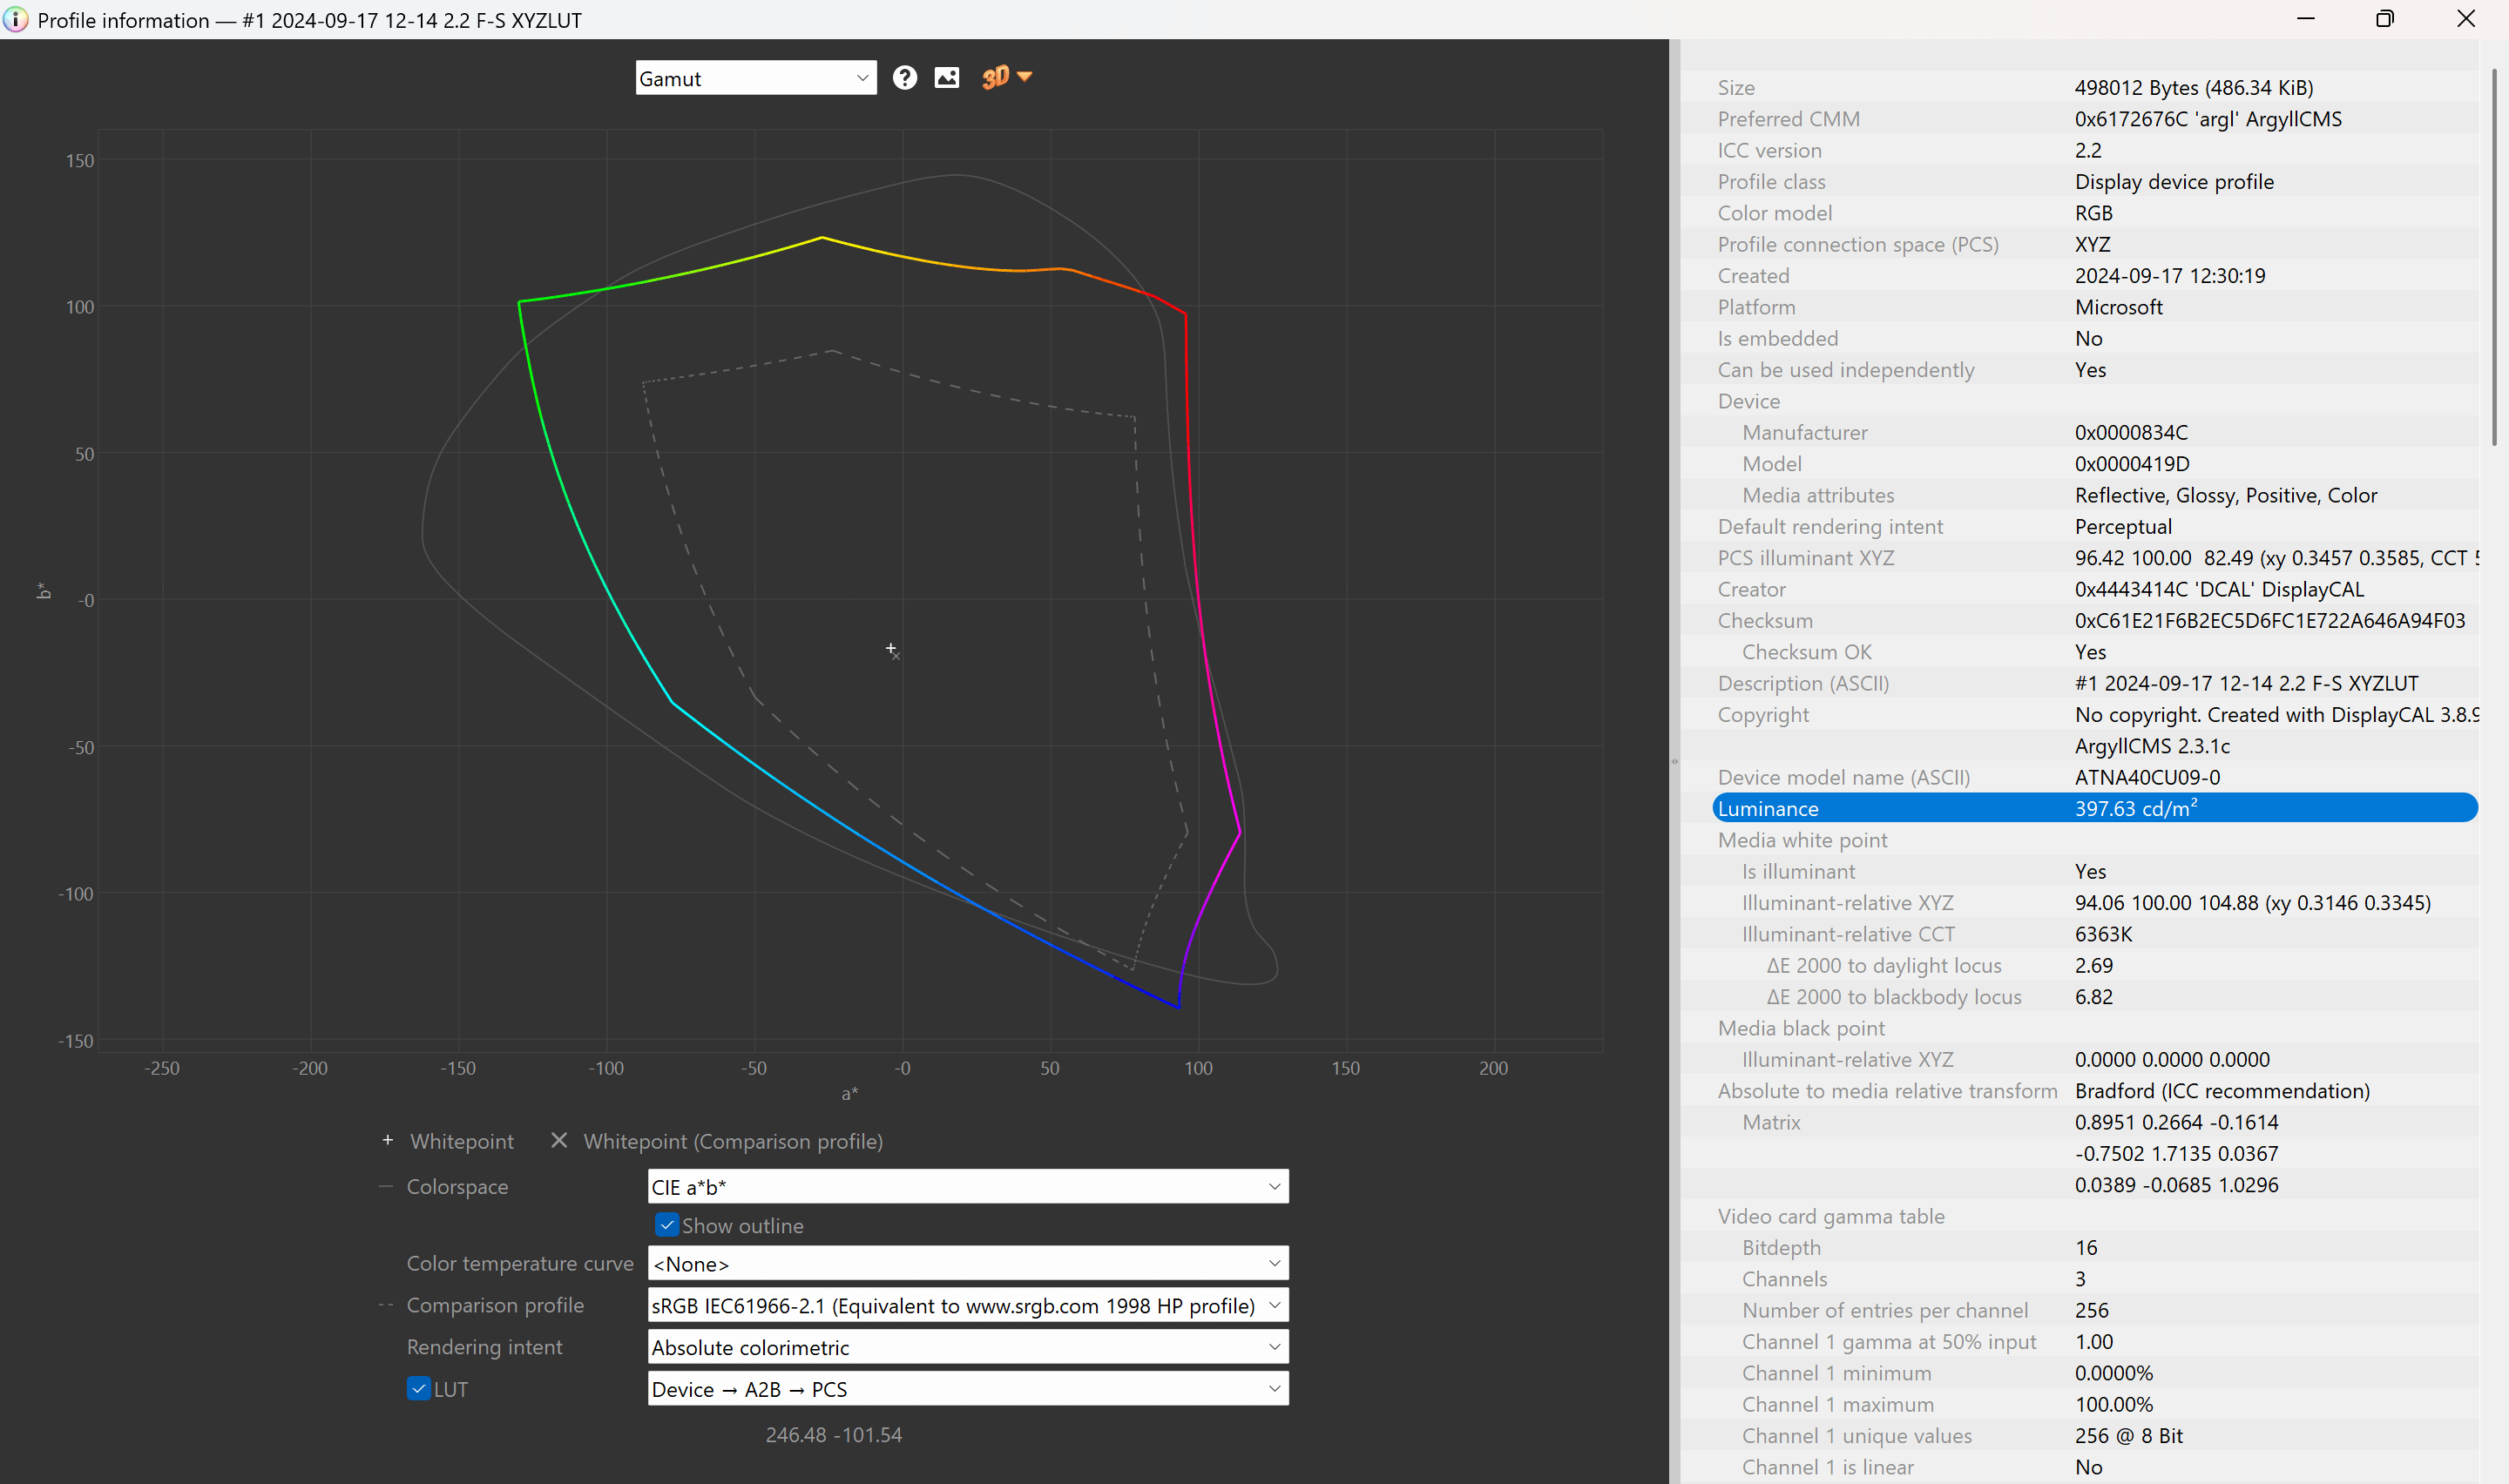The height and width of the screenshot is (1484, 2509).
Task: Open the Rendering intent dropdown
Action: pos(968,1348)
